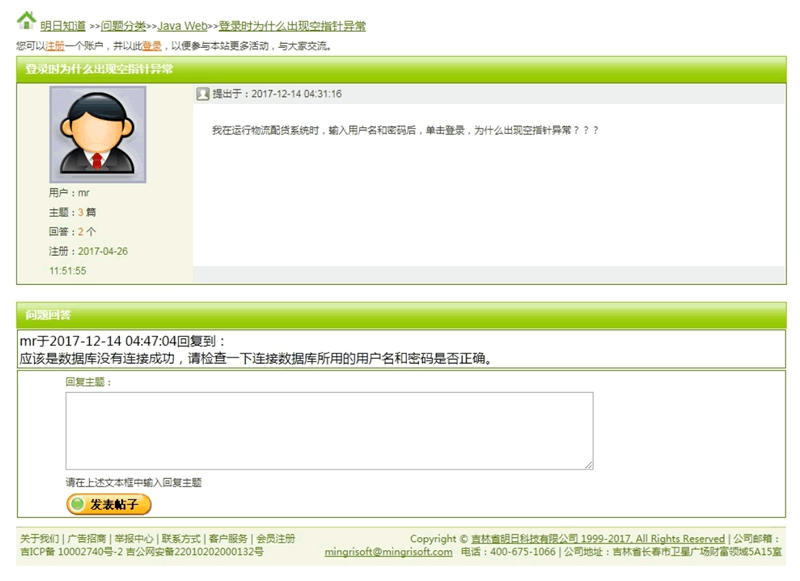
Task: Open the 广告招商 footer link
Action: 87,538
